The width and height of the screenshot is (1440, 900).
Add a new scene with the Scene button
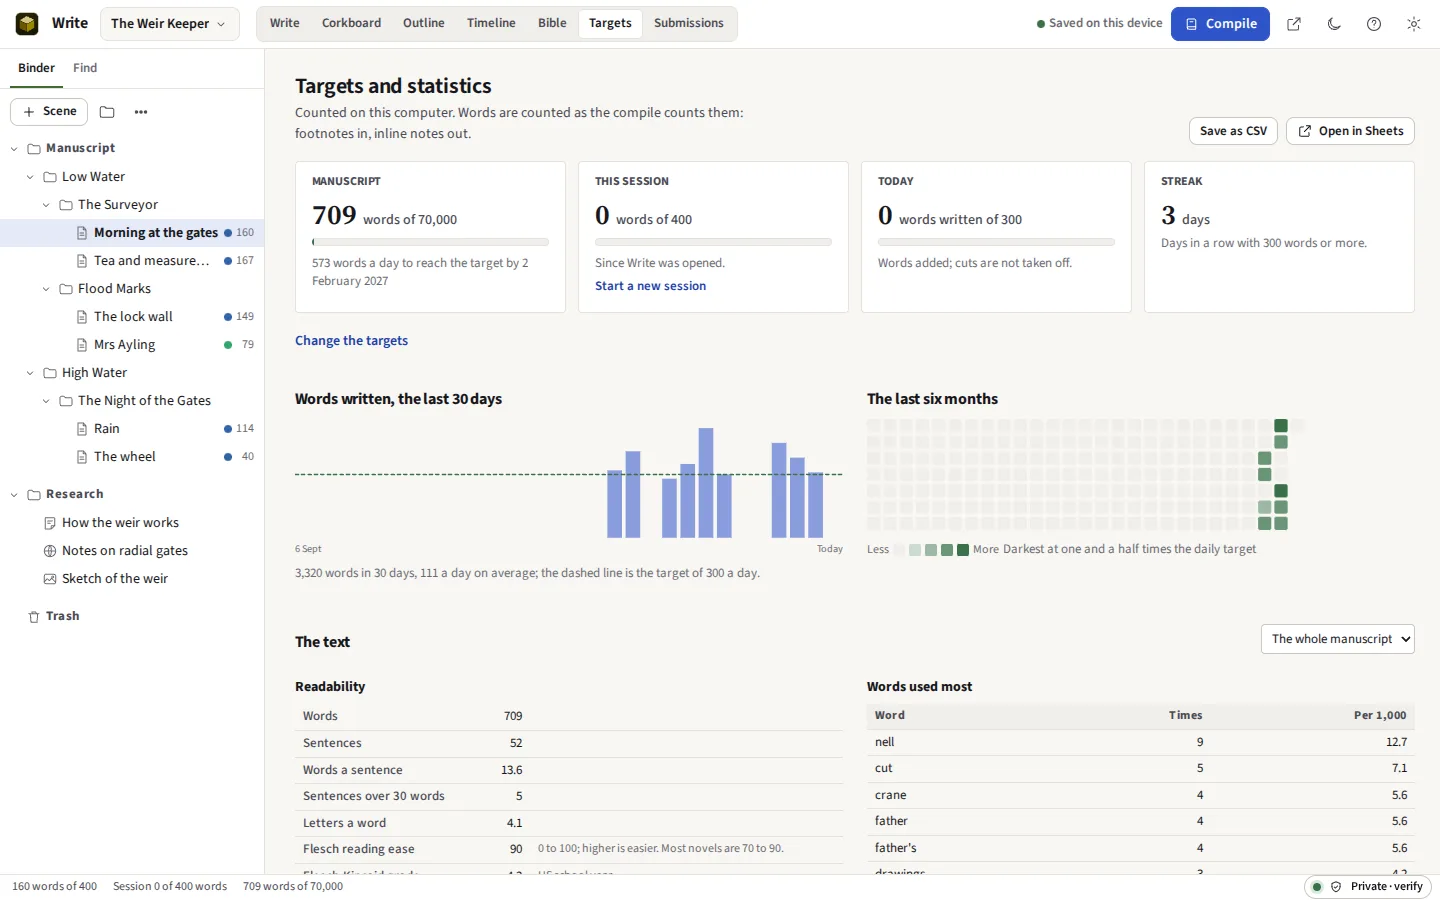[49, 112]
